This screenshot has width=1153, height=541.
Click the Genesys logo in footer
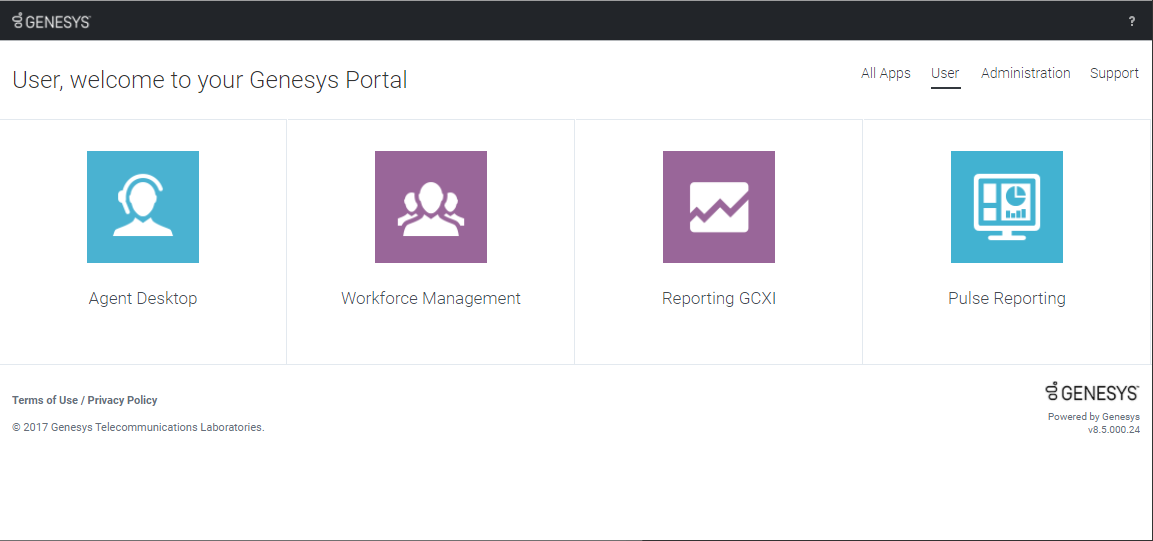click(1092, 392)
